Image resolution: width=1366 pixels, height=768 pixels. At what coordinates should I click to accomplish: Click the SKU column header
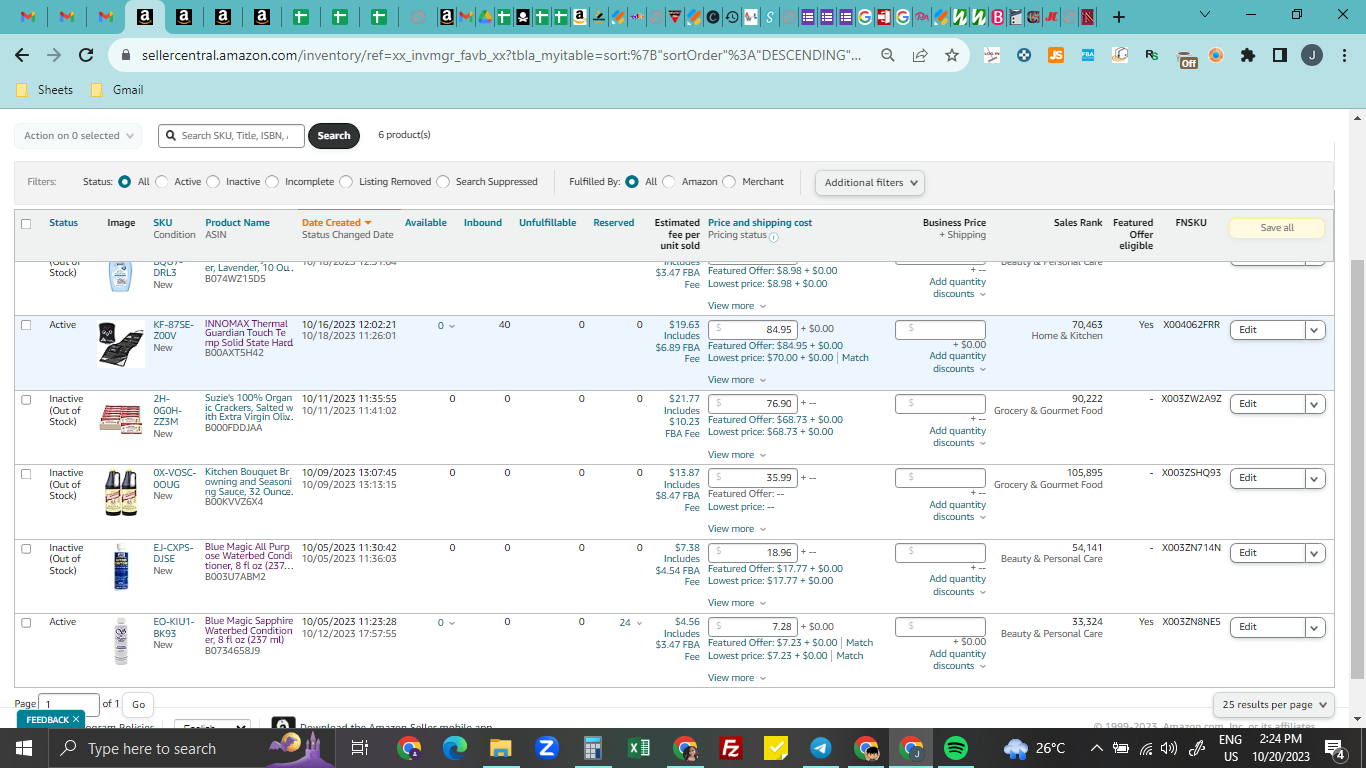point(163,223)
